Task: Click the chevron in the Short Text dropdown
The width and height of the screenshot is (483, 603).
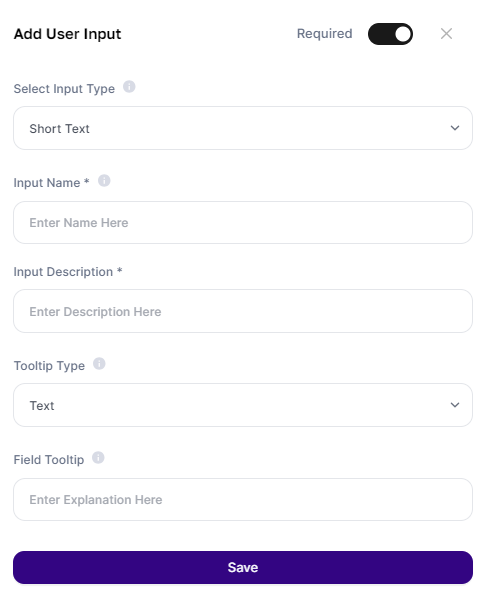Action: [455, 128]
